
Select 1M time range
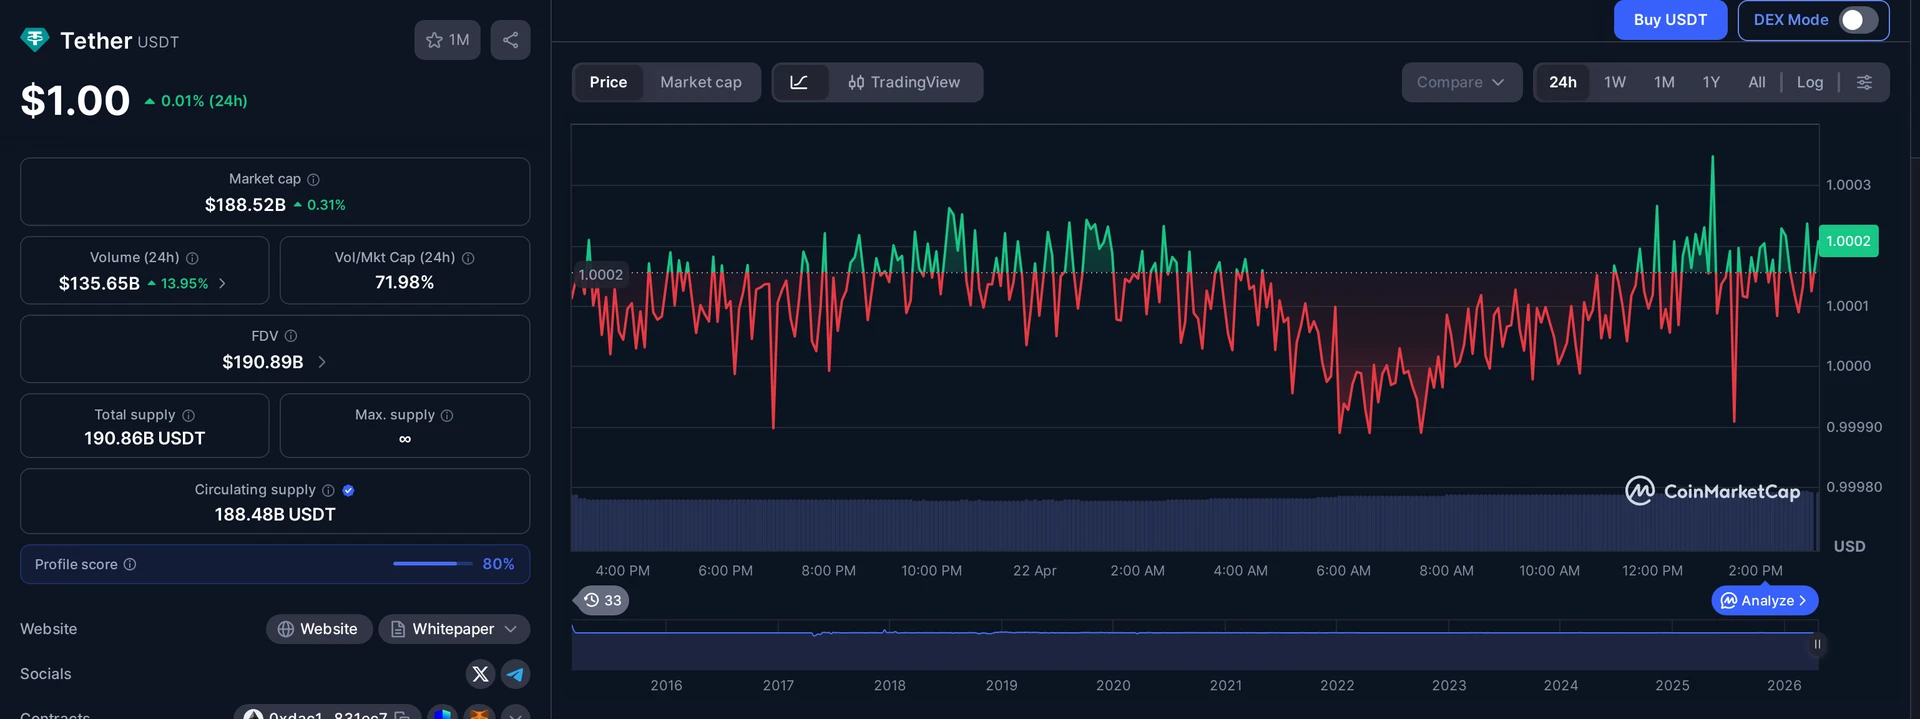[x=1664, y=82]
